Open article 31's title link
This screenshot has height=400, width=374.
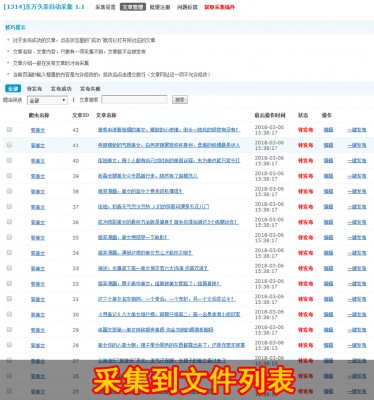point(166,299)
